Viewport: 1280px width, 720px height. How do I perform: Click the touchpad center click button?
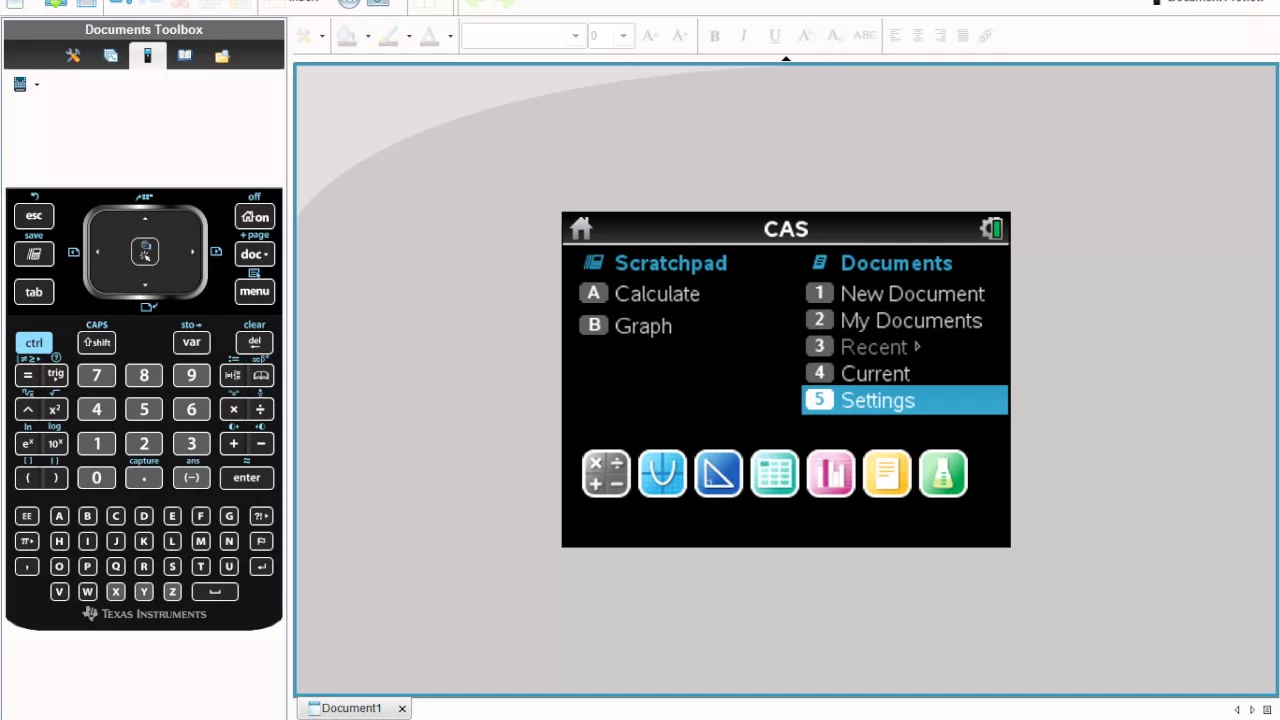pyautogui.click(x=145, y=252)
